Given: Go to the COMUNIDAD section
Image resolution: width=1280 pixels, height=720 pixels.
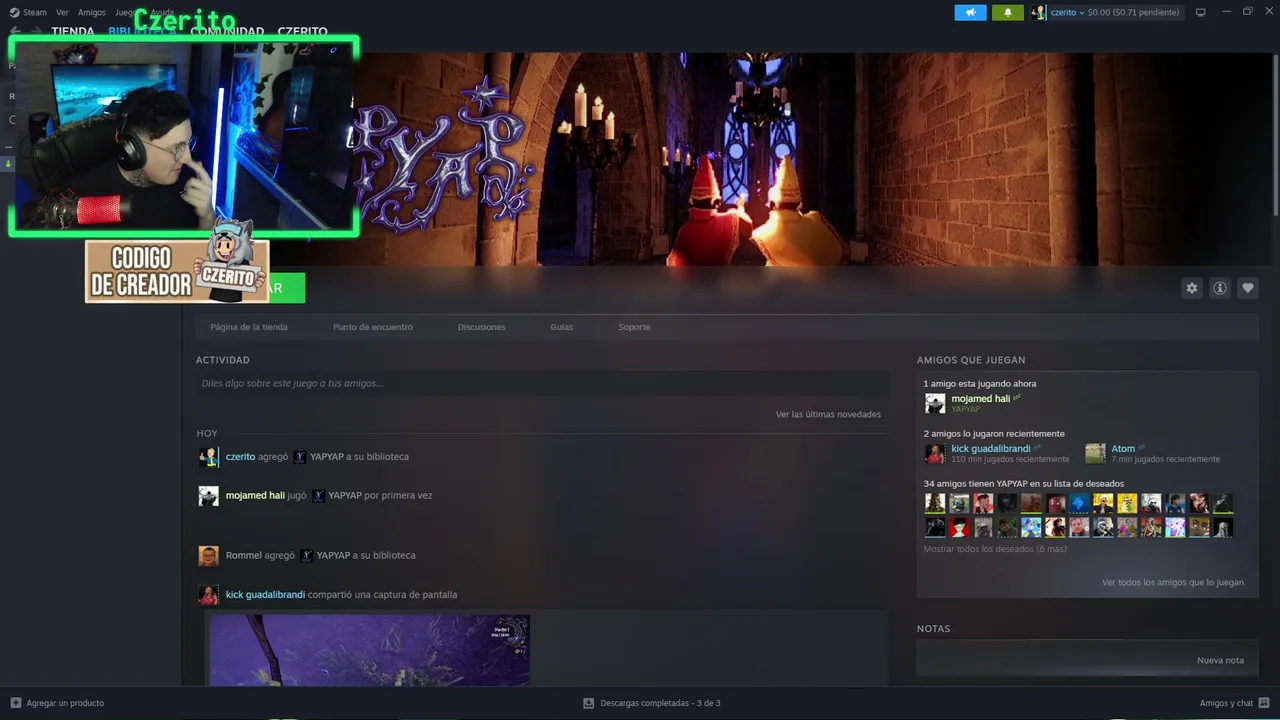Looking at the screenshot, I should tap(227, 32).
